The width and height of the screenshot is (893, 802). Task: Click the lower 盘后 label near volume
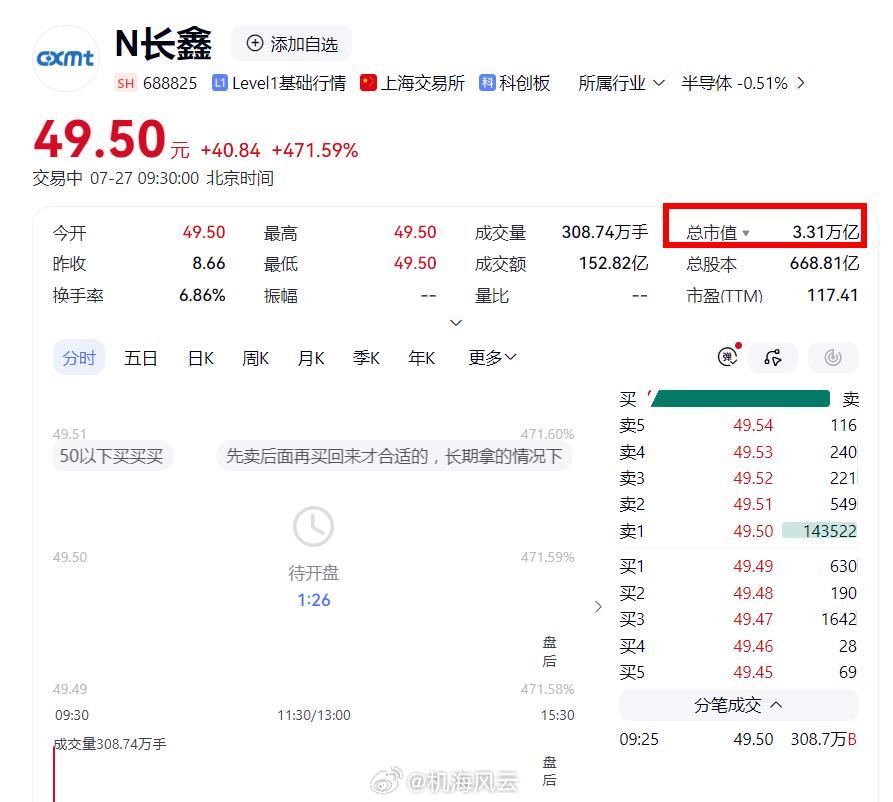(549, 771)
